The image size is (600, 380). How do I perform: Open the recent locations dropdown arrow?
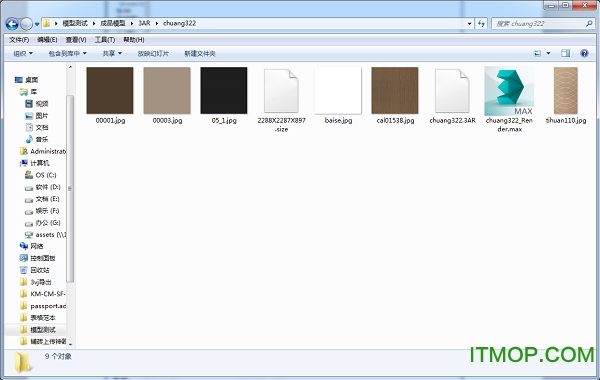tap(37, 24)
